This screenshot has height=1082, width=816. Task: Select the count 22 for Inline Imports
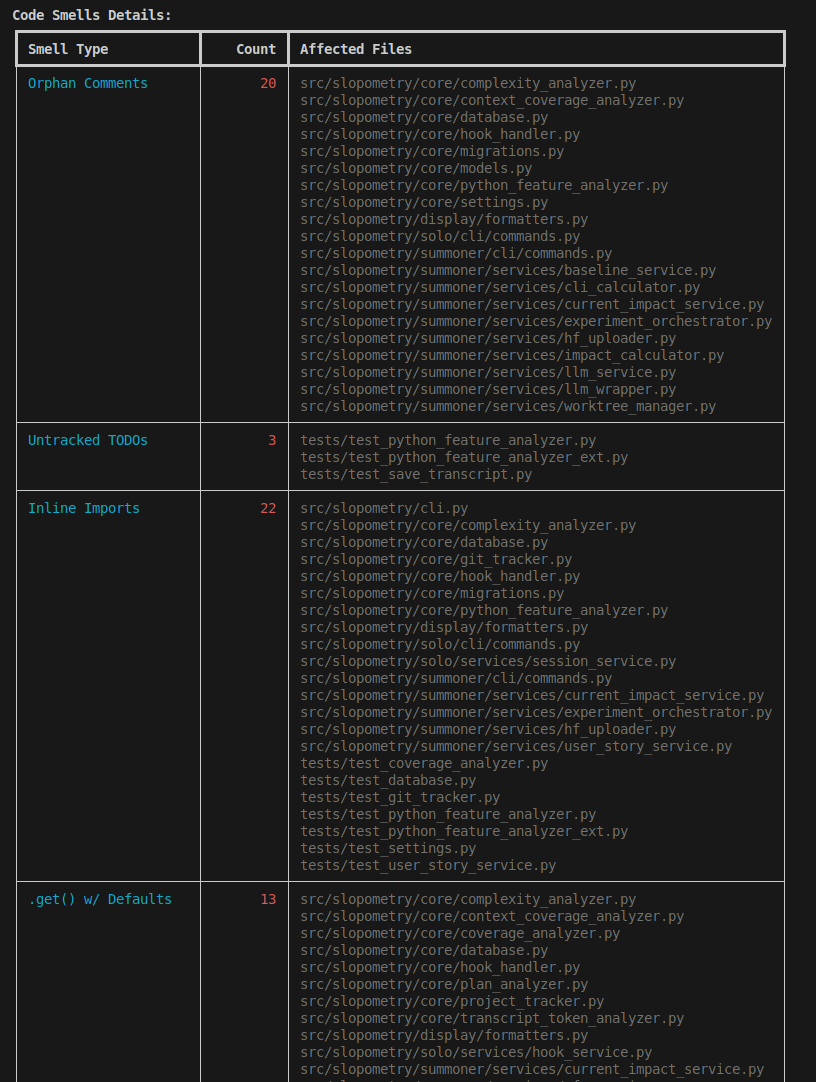tap(268, 508)
